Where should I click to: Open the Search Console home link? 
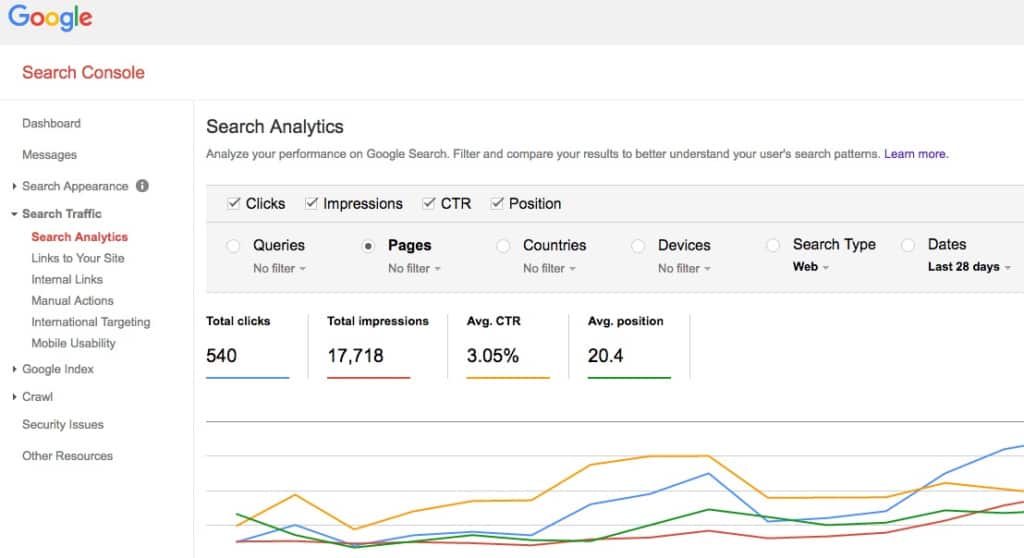pyautogui.click(x=83, y=73)
